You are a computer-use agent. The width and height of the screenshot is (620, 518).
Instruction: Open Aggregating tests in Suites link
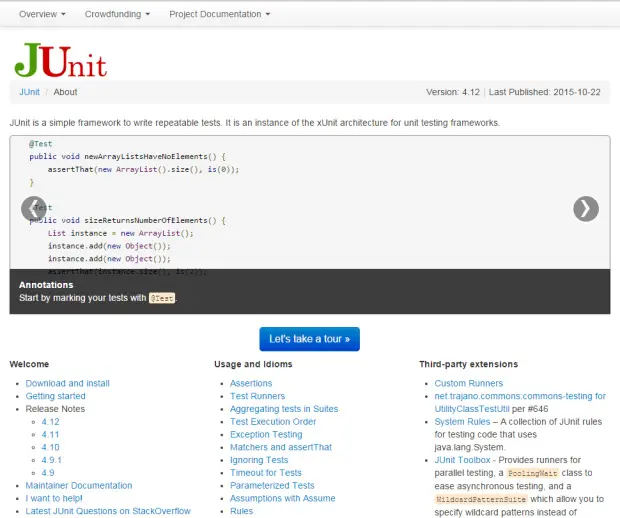point(284,409)
